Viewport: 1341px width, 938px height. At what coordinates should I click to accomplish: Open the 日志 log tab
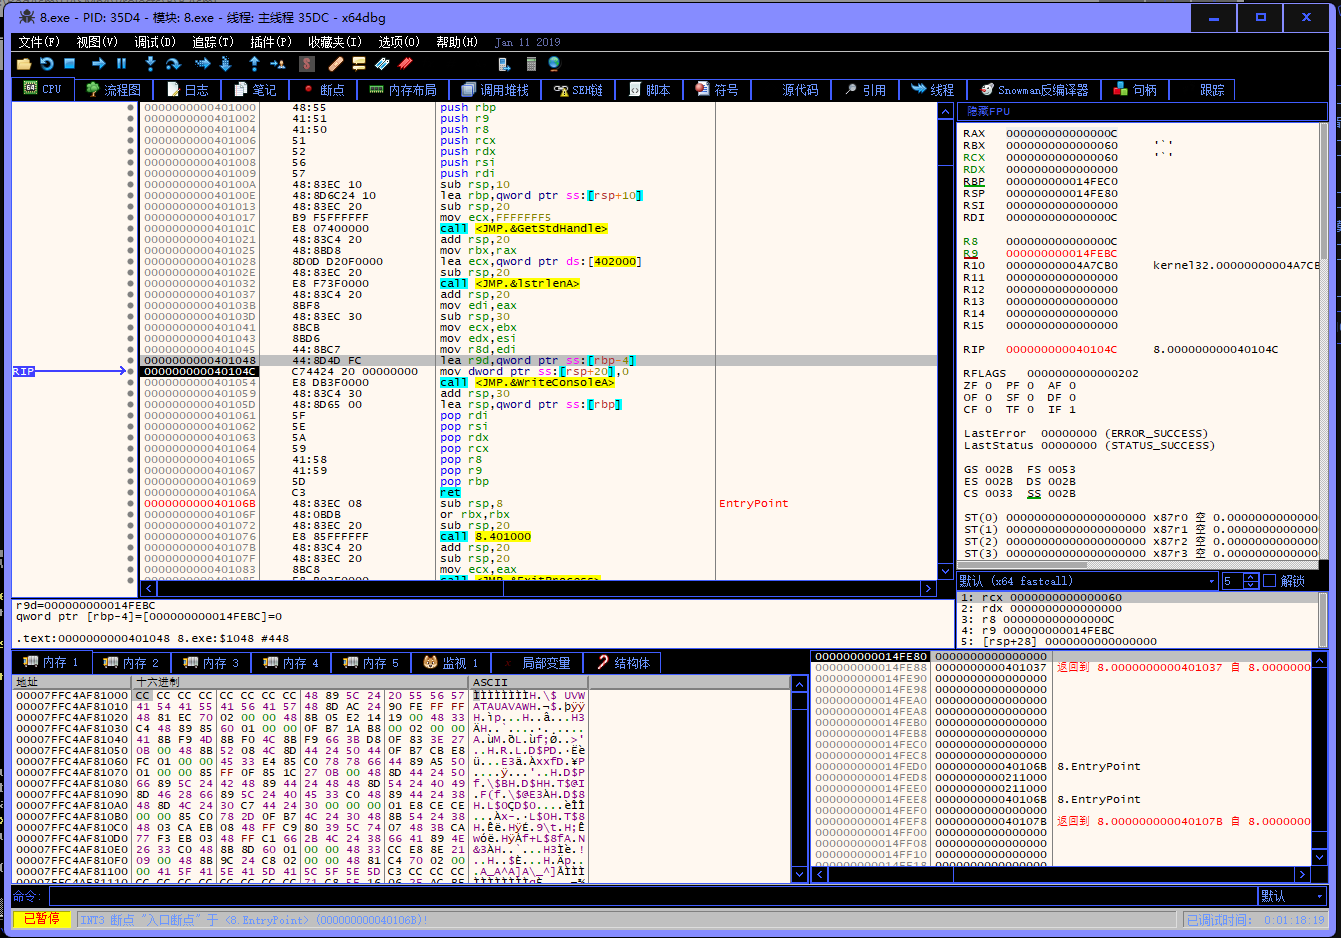188,89
